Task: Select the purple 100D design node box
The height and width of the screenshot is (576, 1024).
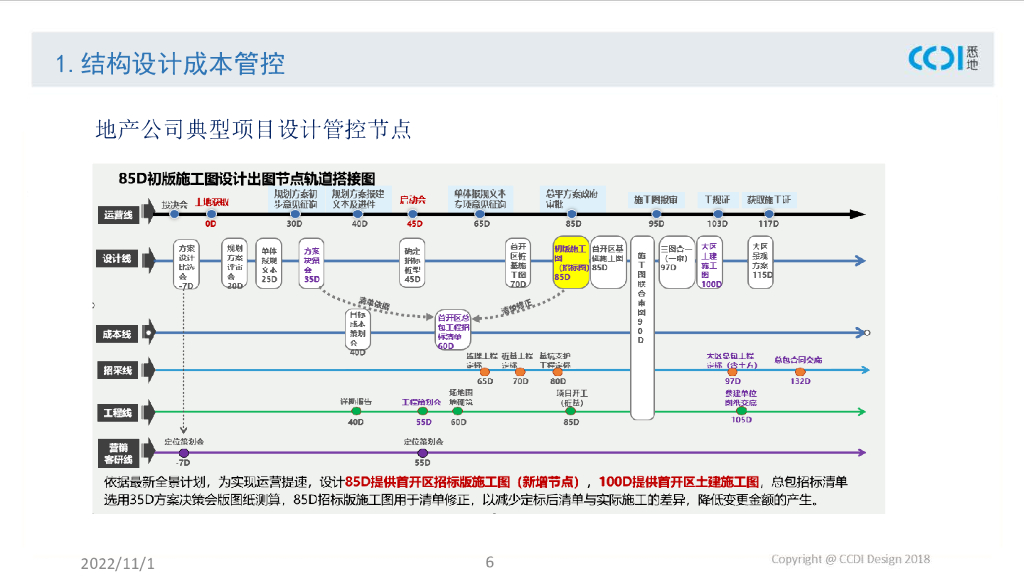Action: coord(710,263)
